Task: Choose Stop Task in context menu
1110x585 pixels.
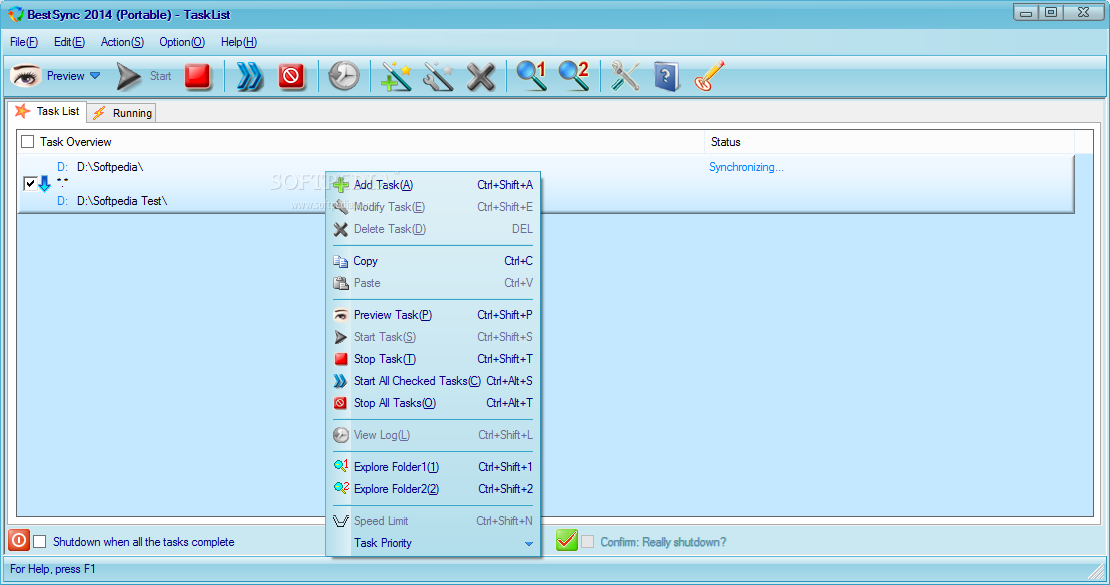Action: 433,358
